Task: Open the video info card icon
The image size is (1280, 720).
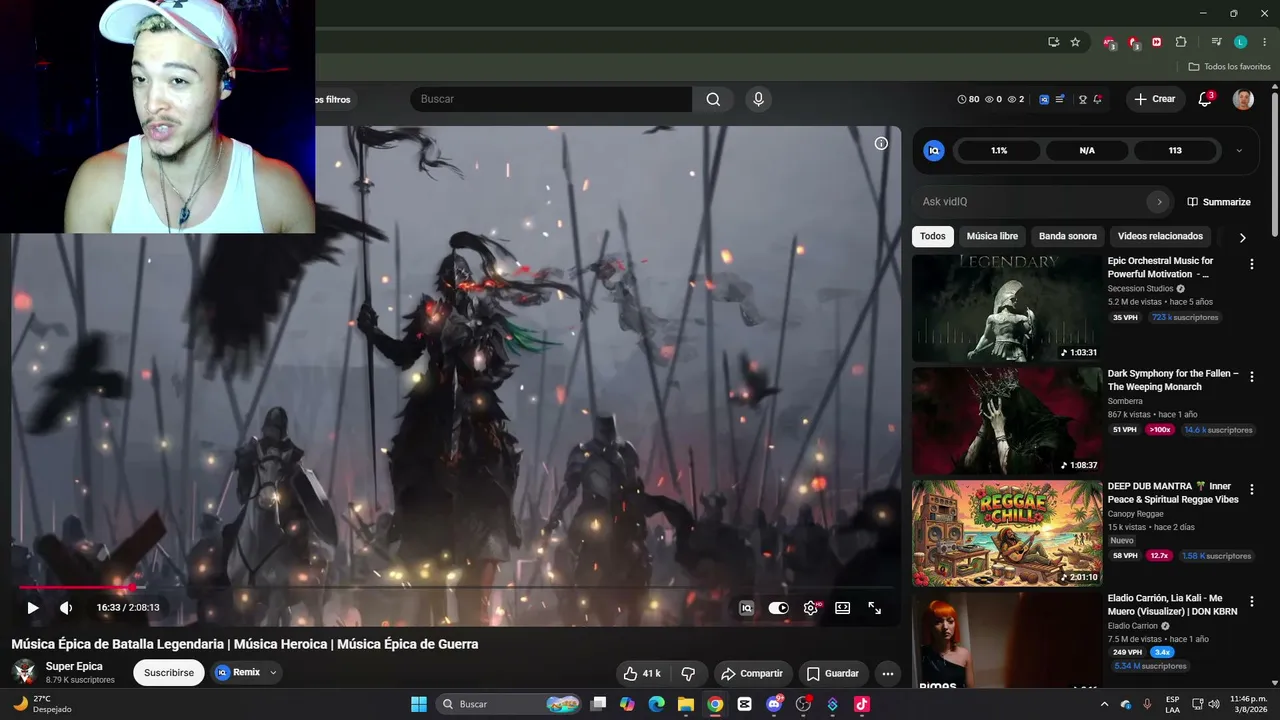Action: tap(881, 143)
